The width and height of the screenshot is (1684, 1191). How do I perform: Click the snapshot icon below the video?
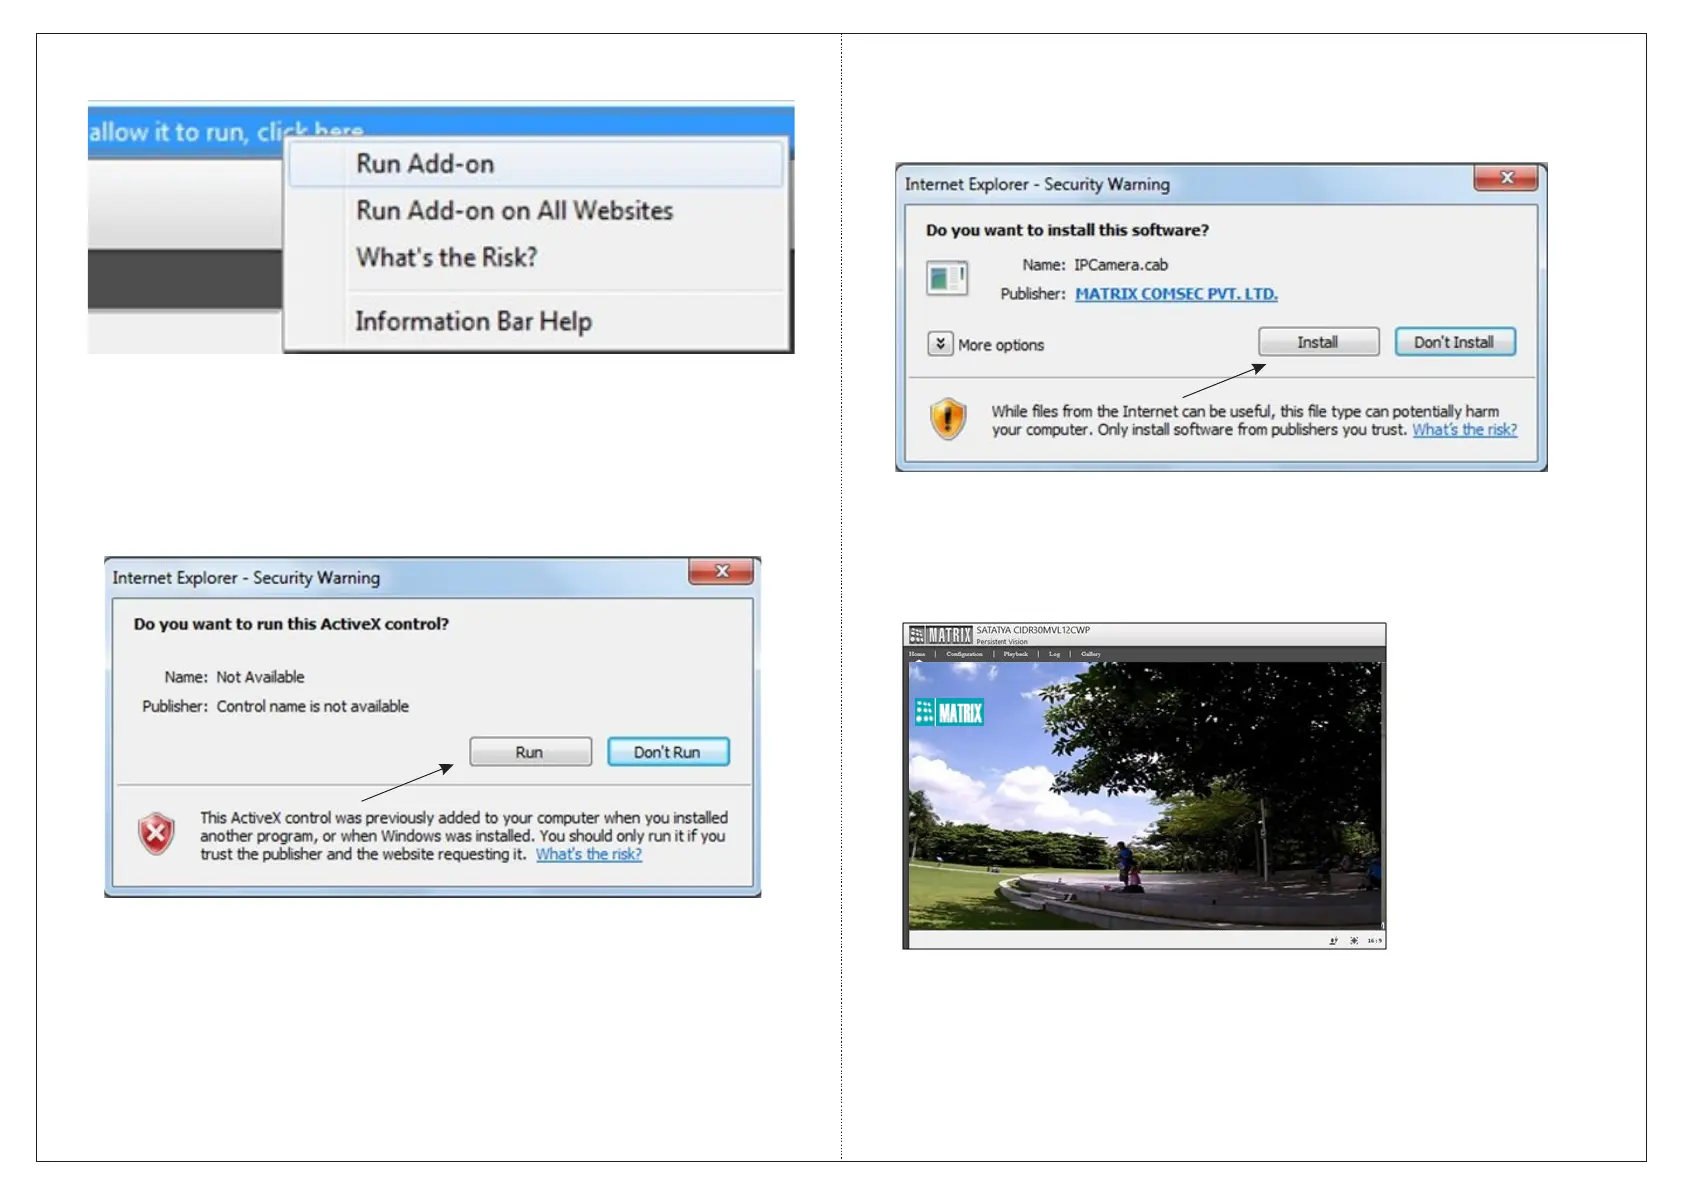coord(1333,941)
